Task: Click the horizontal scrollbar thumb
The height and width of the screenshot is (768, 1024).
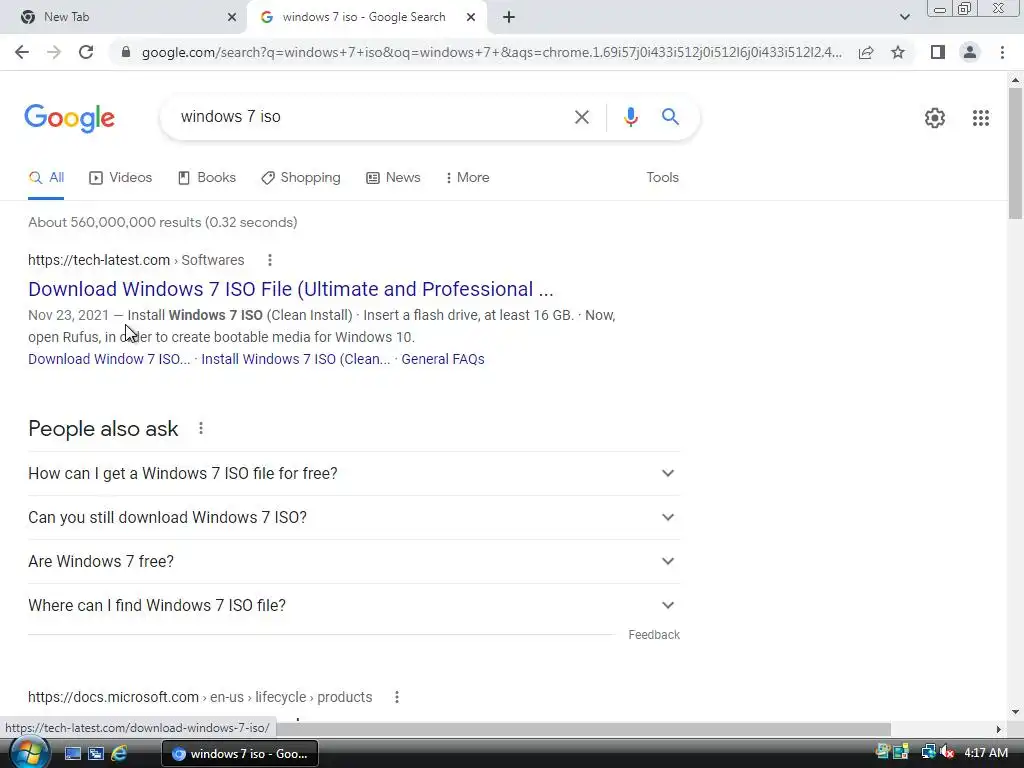Action: tap(583, 729)
